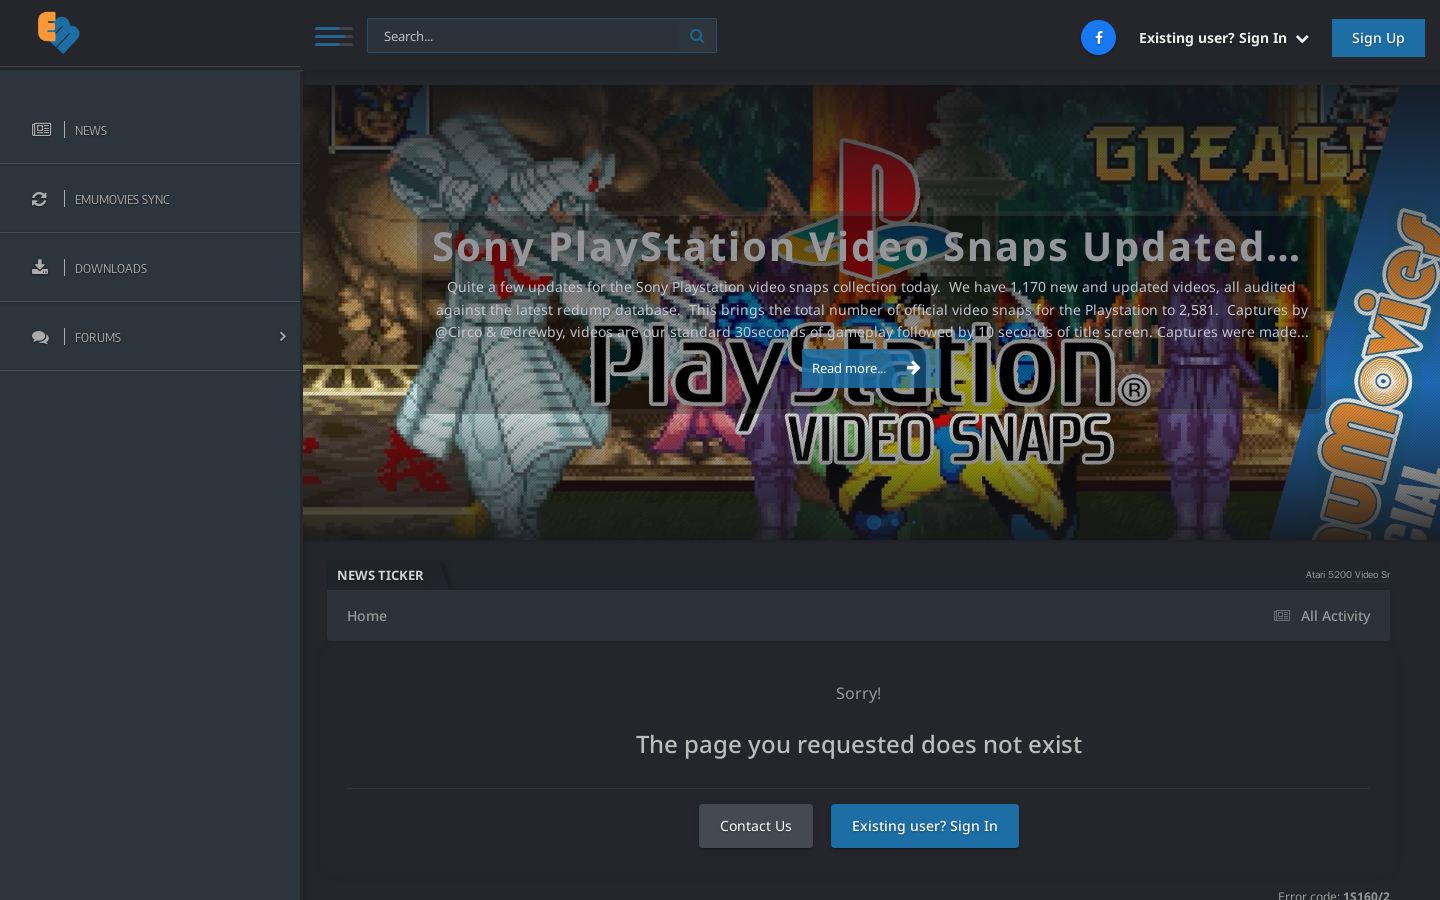
Task: Click the blue Existing user Sign In button
Action: [x=925, y=826]
